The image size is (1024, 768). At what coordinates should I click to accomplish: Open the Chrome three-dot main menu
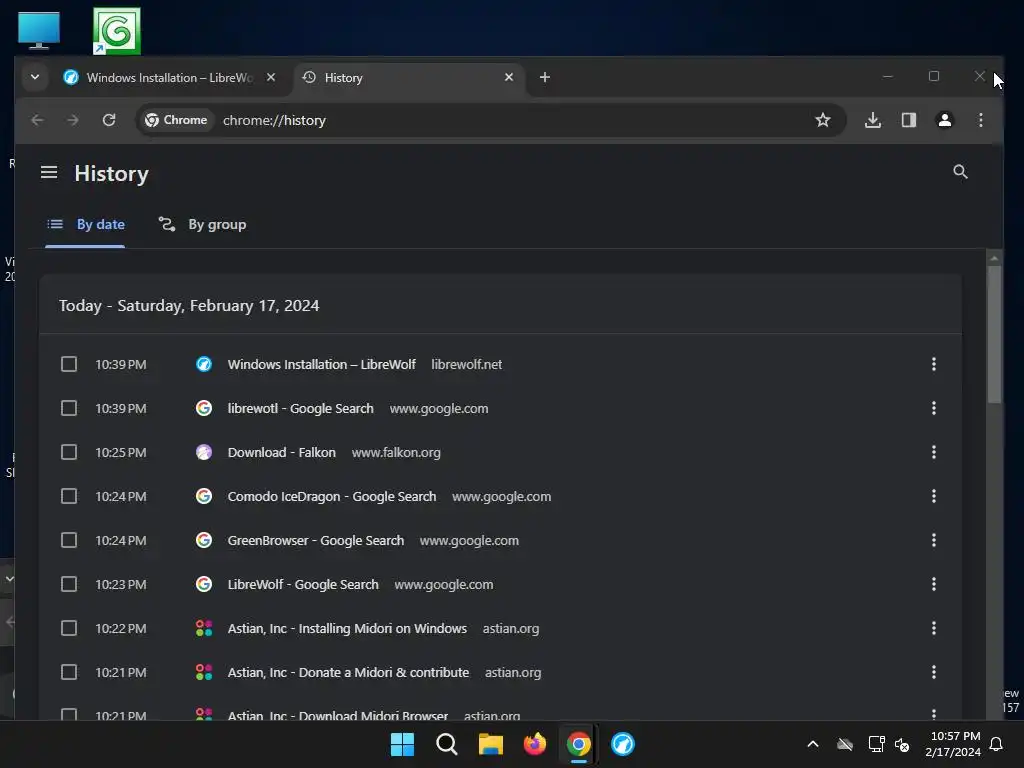[980, 120]
